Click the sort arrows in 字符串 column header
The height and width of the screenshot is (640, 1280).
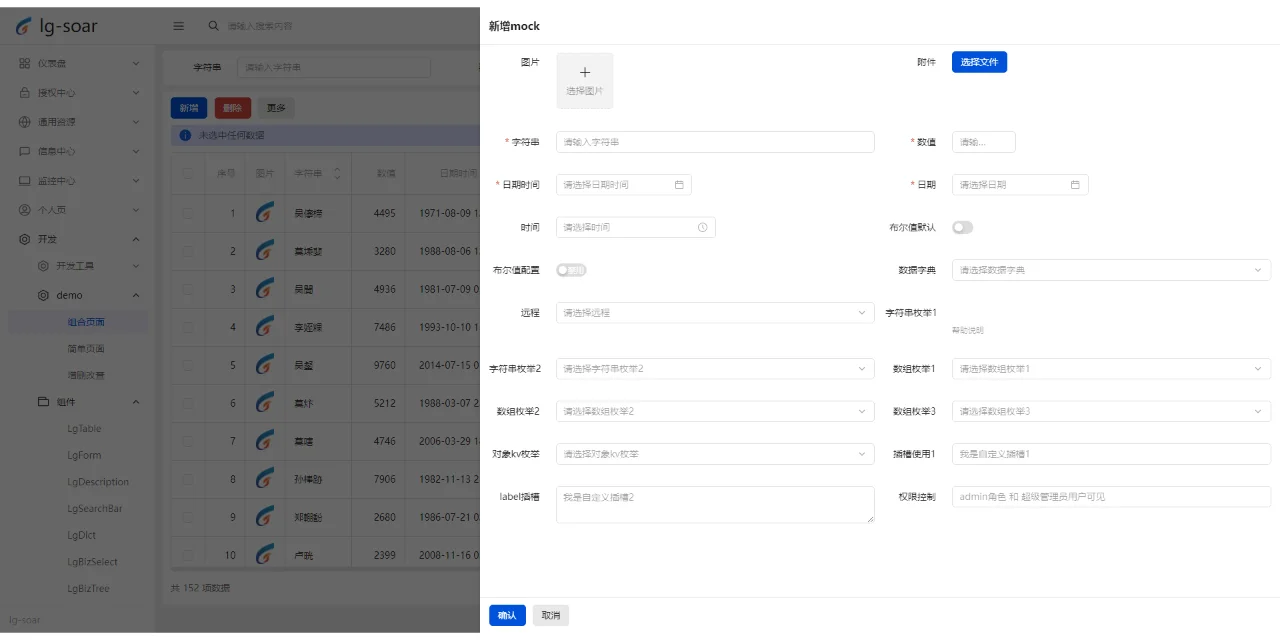point(336,174)
